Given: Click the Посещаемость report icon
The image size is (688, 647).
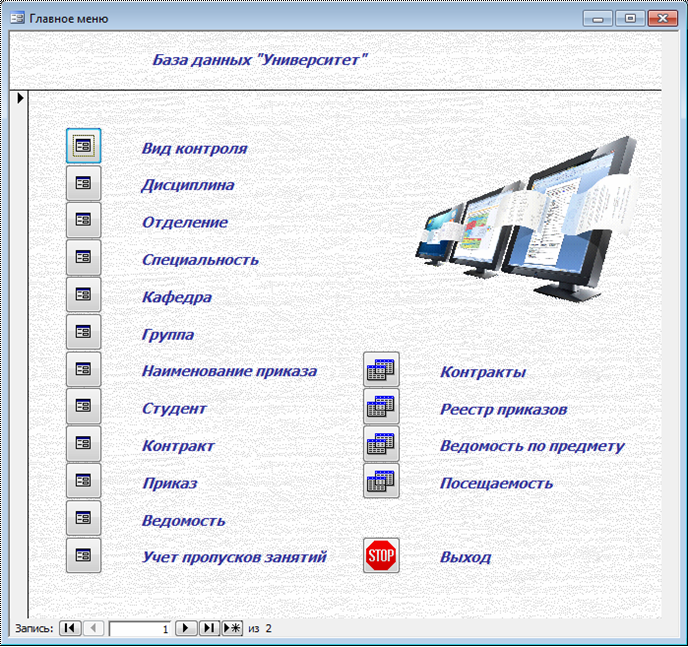Looking at the screenshot, I should point(381,481).
